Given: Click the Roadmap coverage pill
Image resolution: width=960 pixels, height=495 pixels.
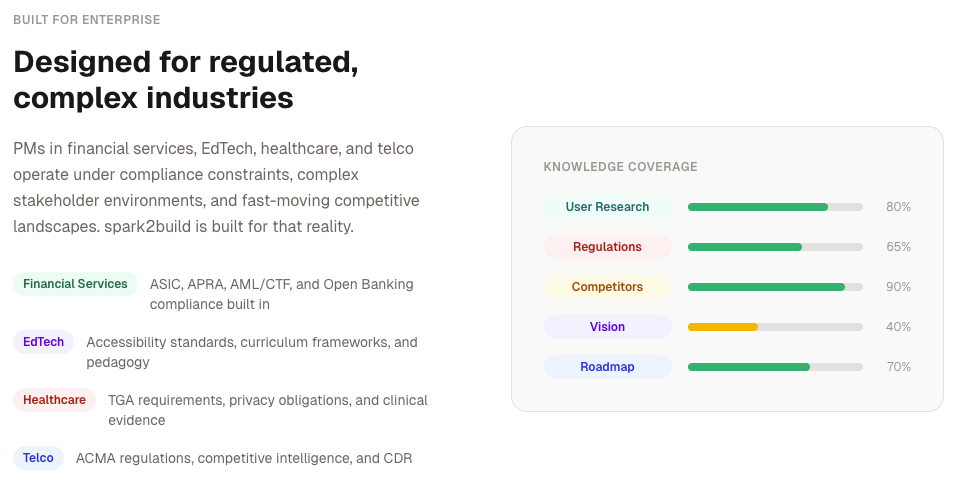Looking at the screenshot, I should [607, 367].
